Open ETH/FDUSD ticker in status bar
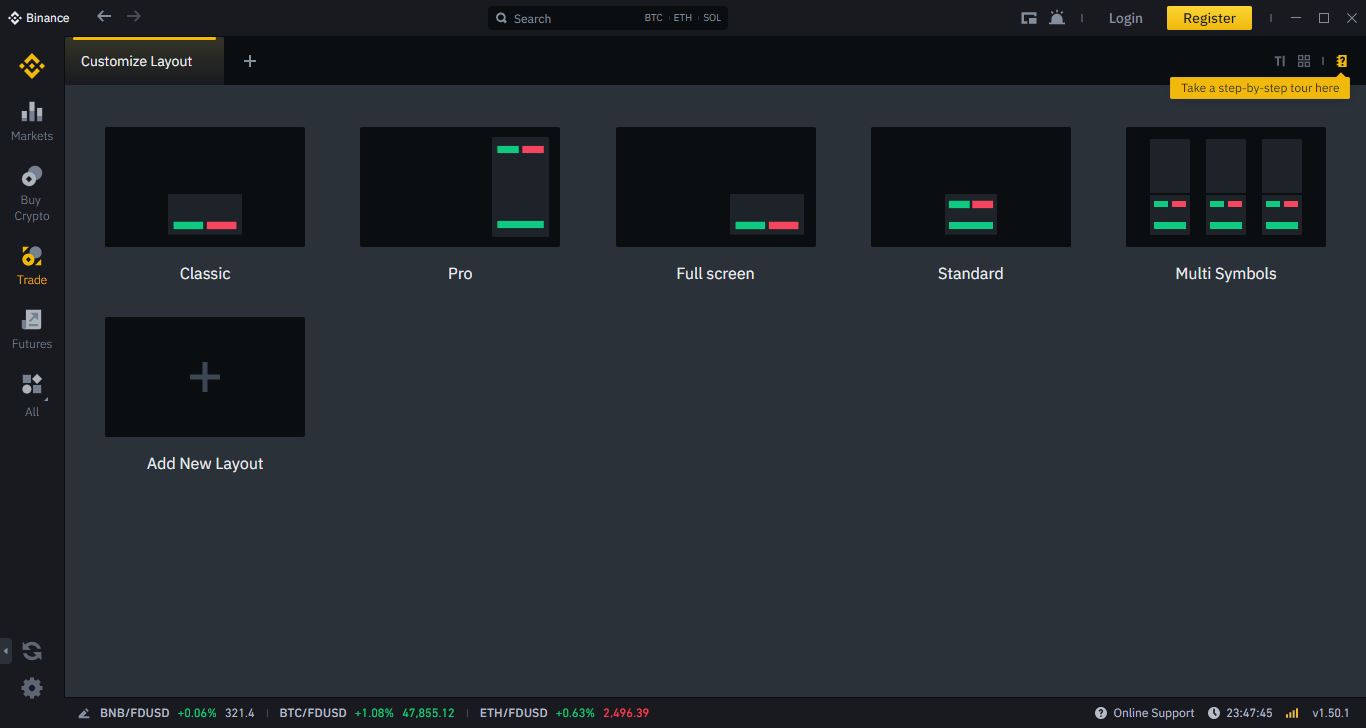 tap(564, 713)
